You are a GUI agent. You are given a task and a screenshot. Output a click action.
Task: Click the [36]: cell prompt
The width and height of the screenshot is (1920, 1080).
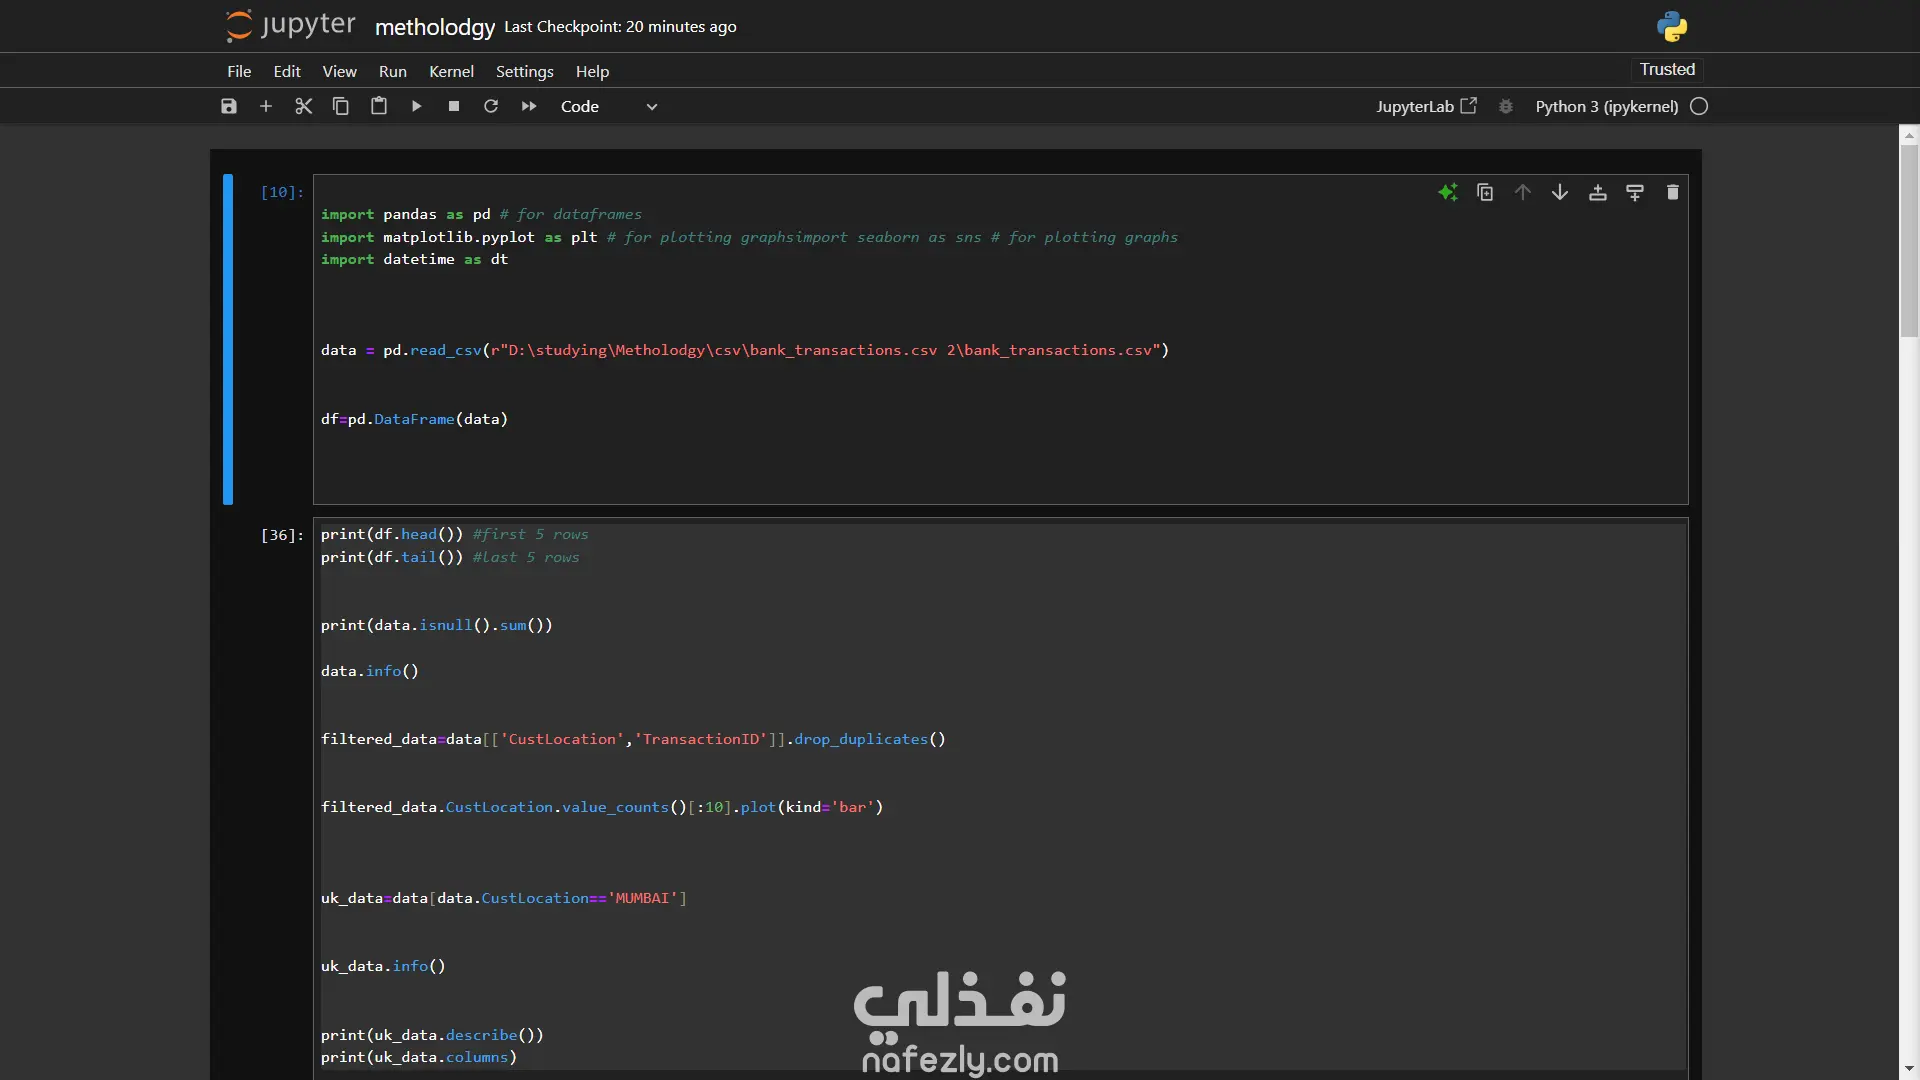282,535
